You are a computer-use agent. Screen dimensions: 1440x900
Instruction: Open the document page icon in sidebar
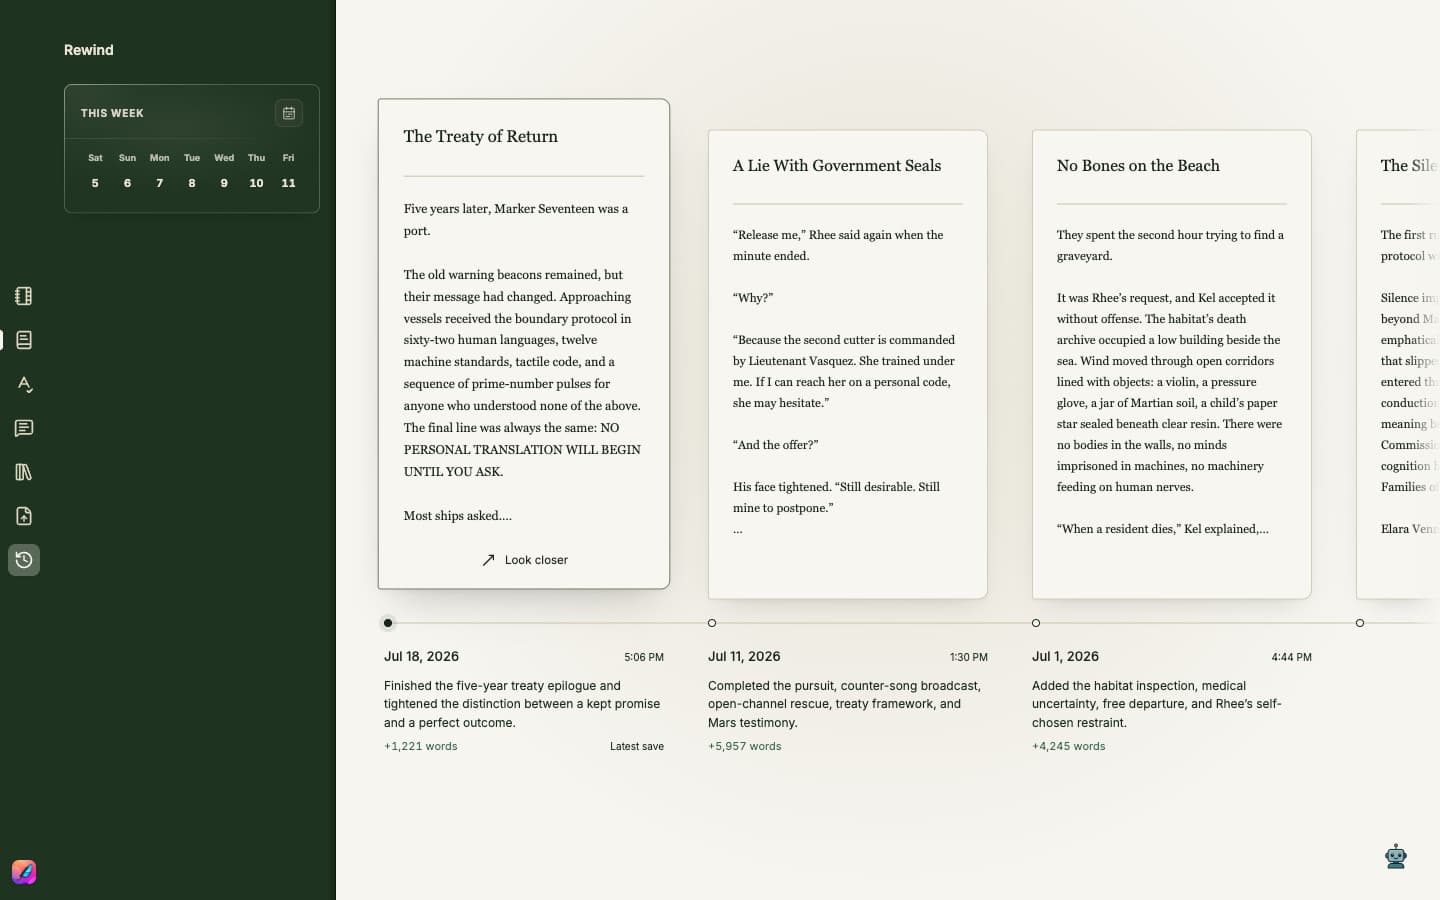pos(24,340)
